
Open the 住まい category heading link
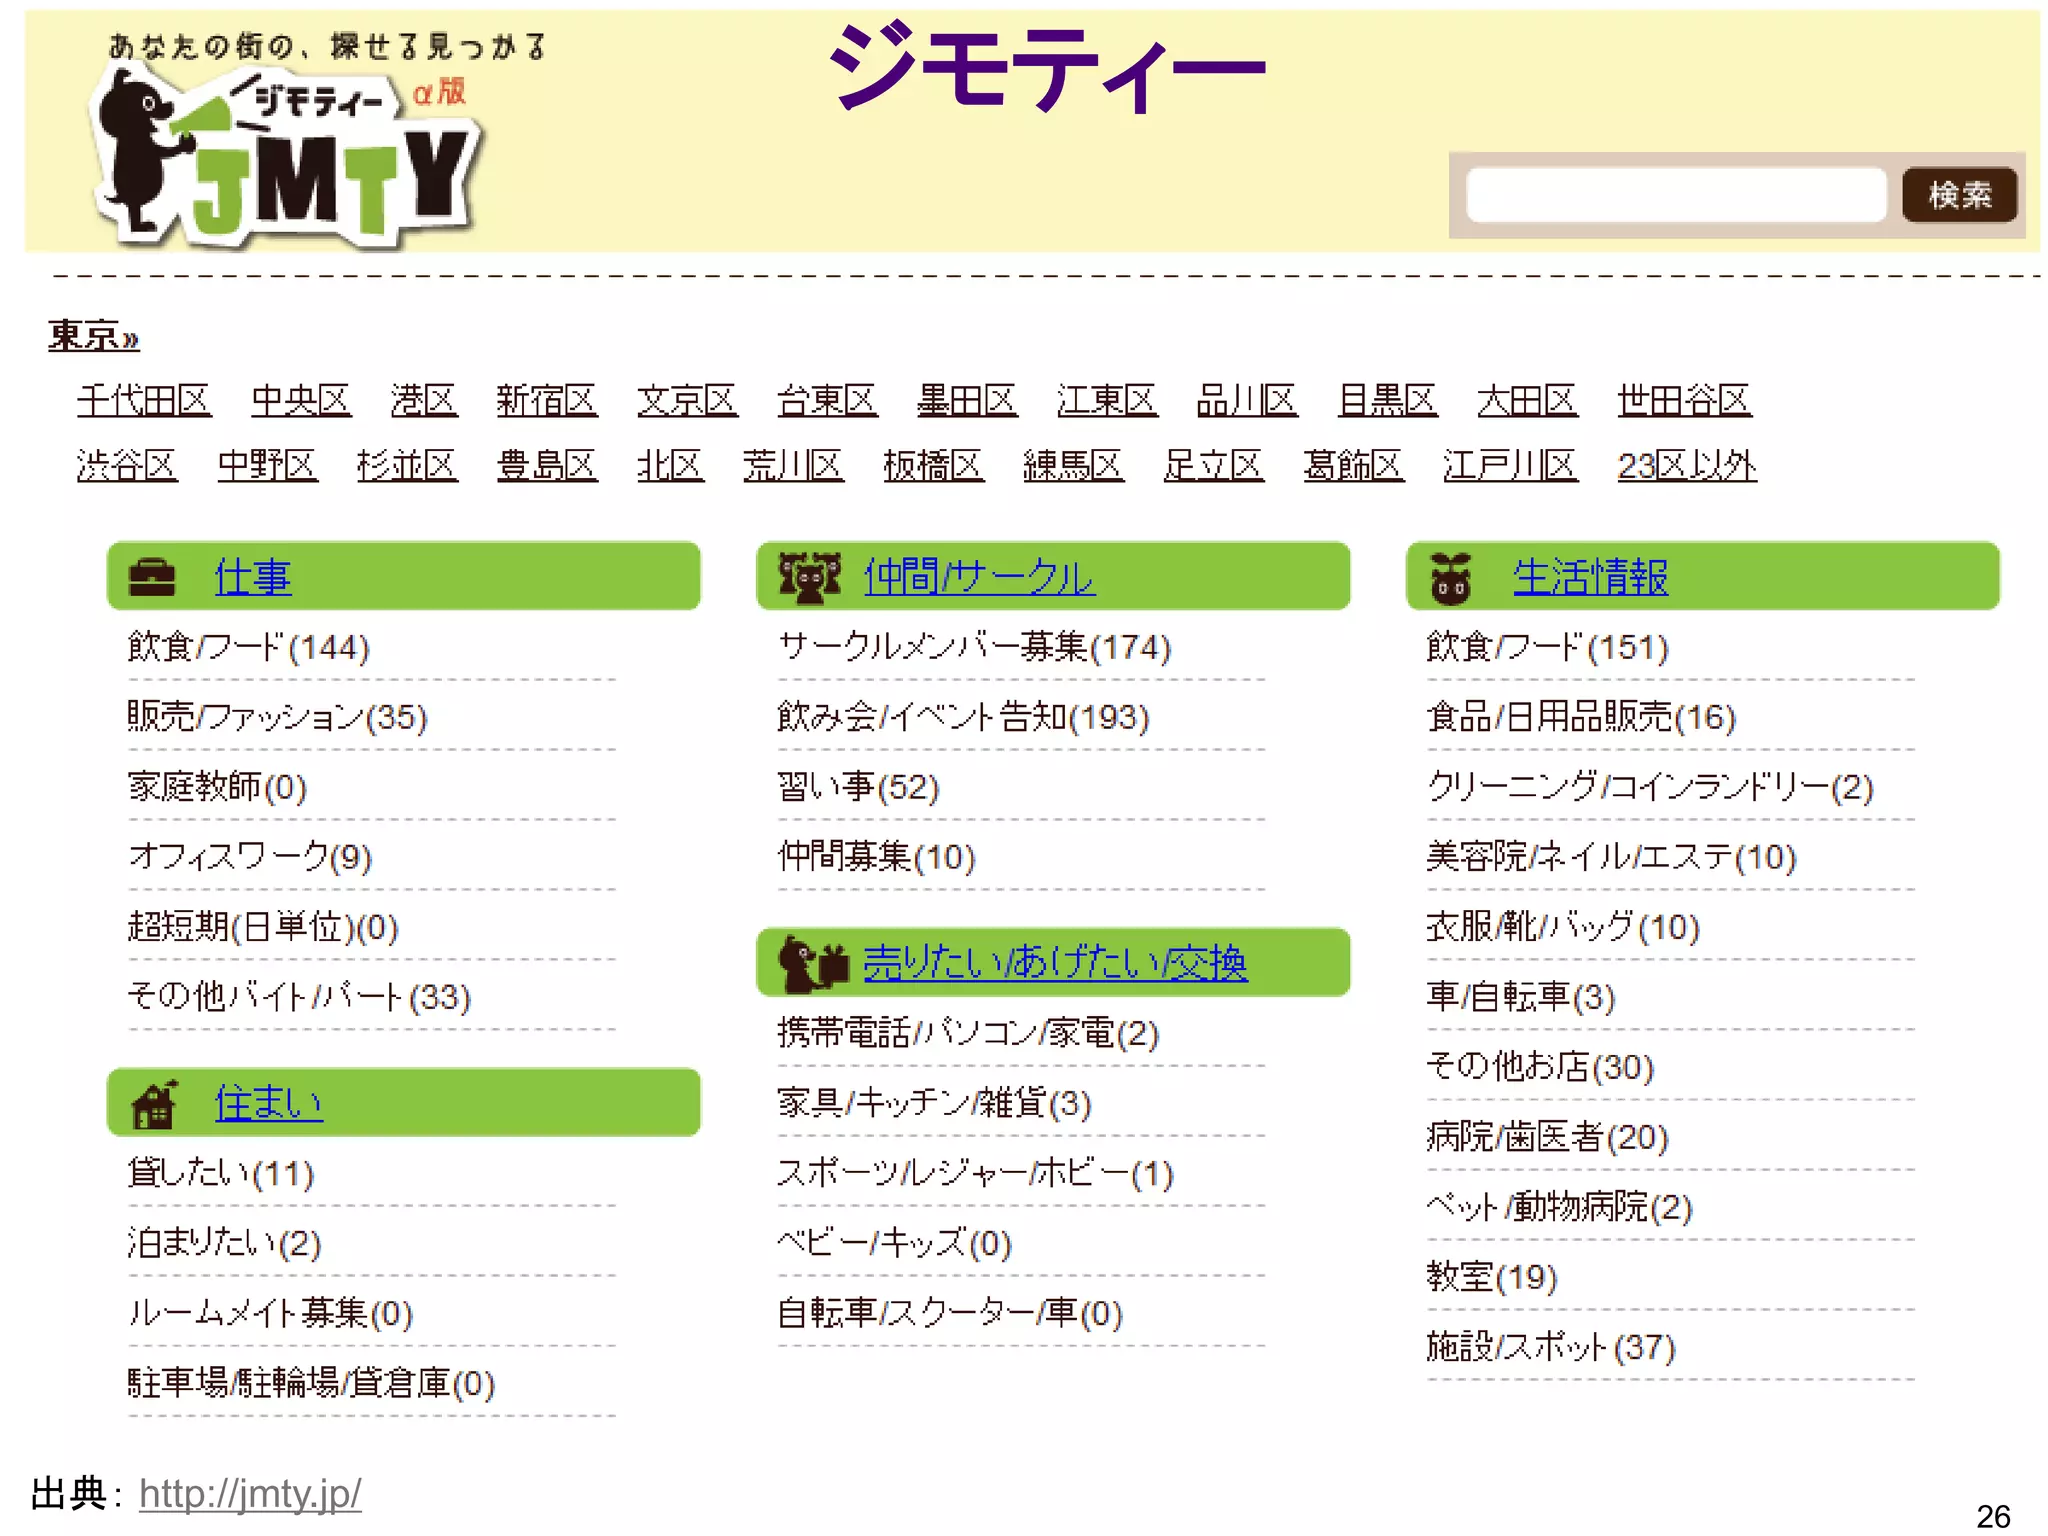pyautogui.click(x=268, y=1103)
